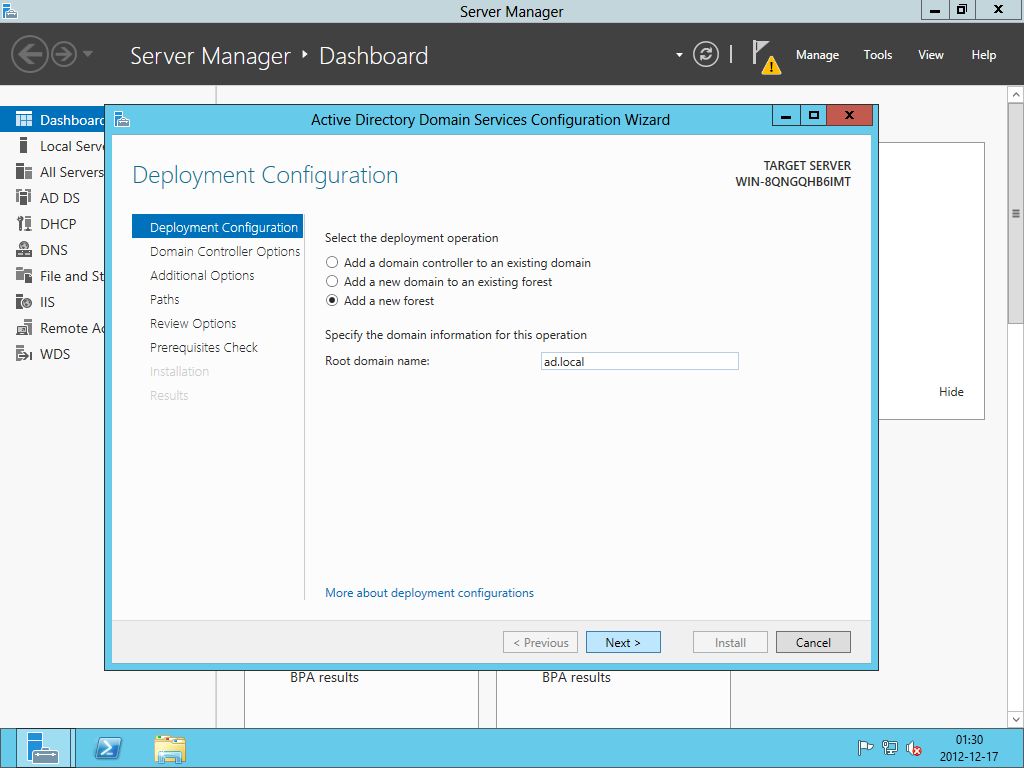Go to Additional Options wizard step
1024x768 pixels.
(202, 276)
